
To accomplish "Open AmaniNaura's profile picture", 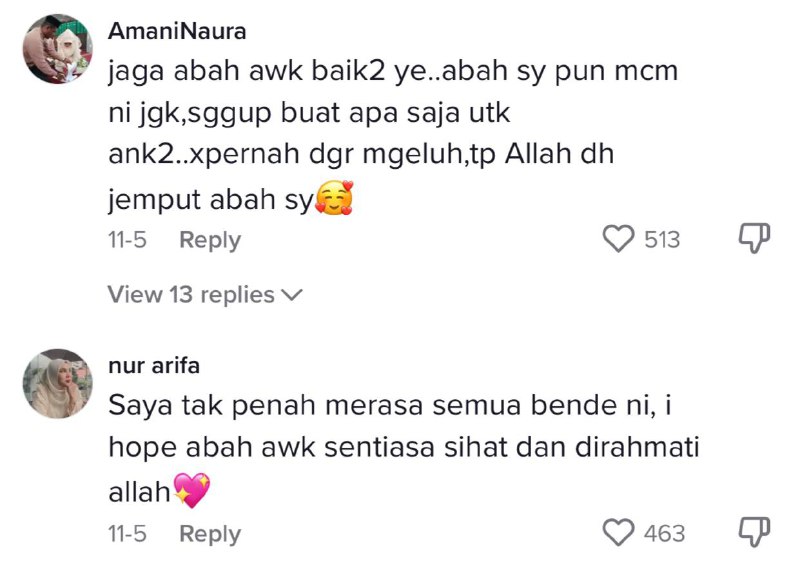I will [58, 48].
